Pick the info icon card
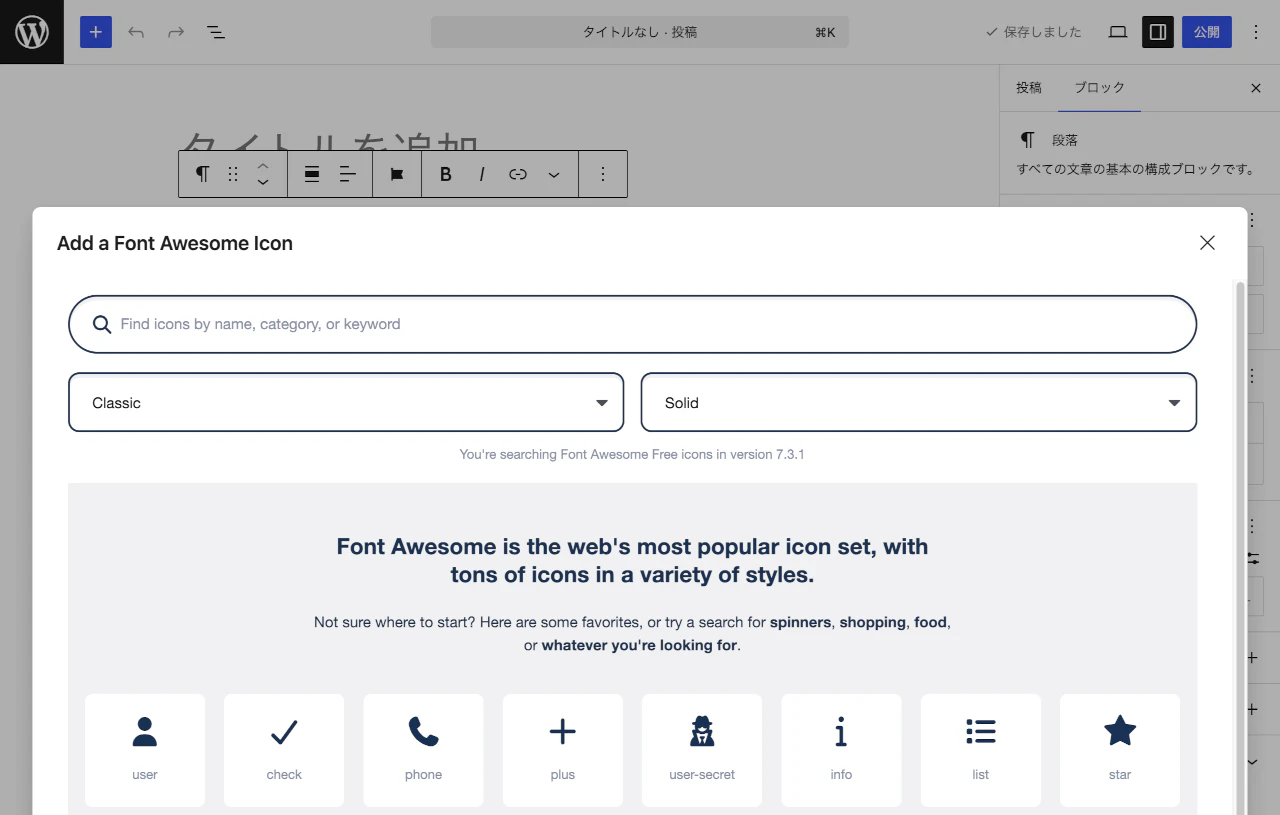Viewport: 1280px width, 815px height. pos(841,750)
